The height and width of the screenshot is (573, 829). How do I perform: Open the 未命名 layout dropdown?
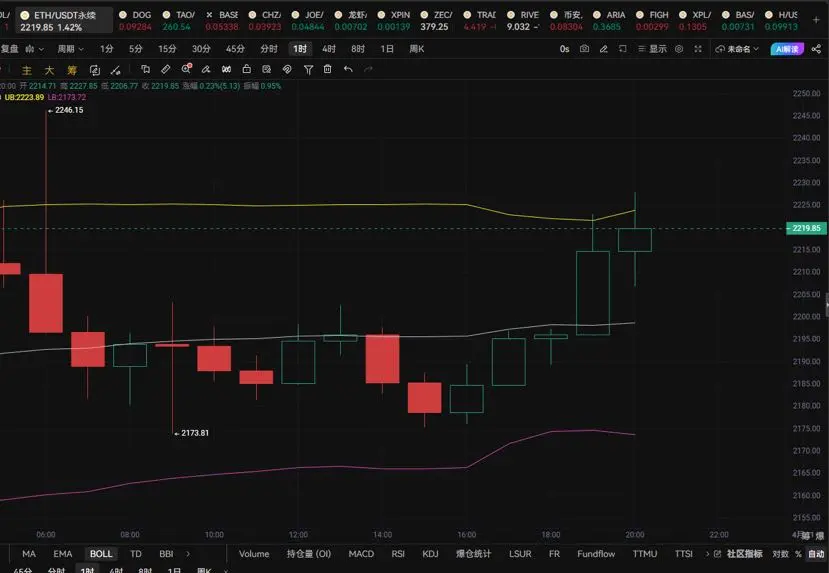coord(737,49)
